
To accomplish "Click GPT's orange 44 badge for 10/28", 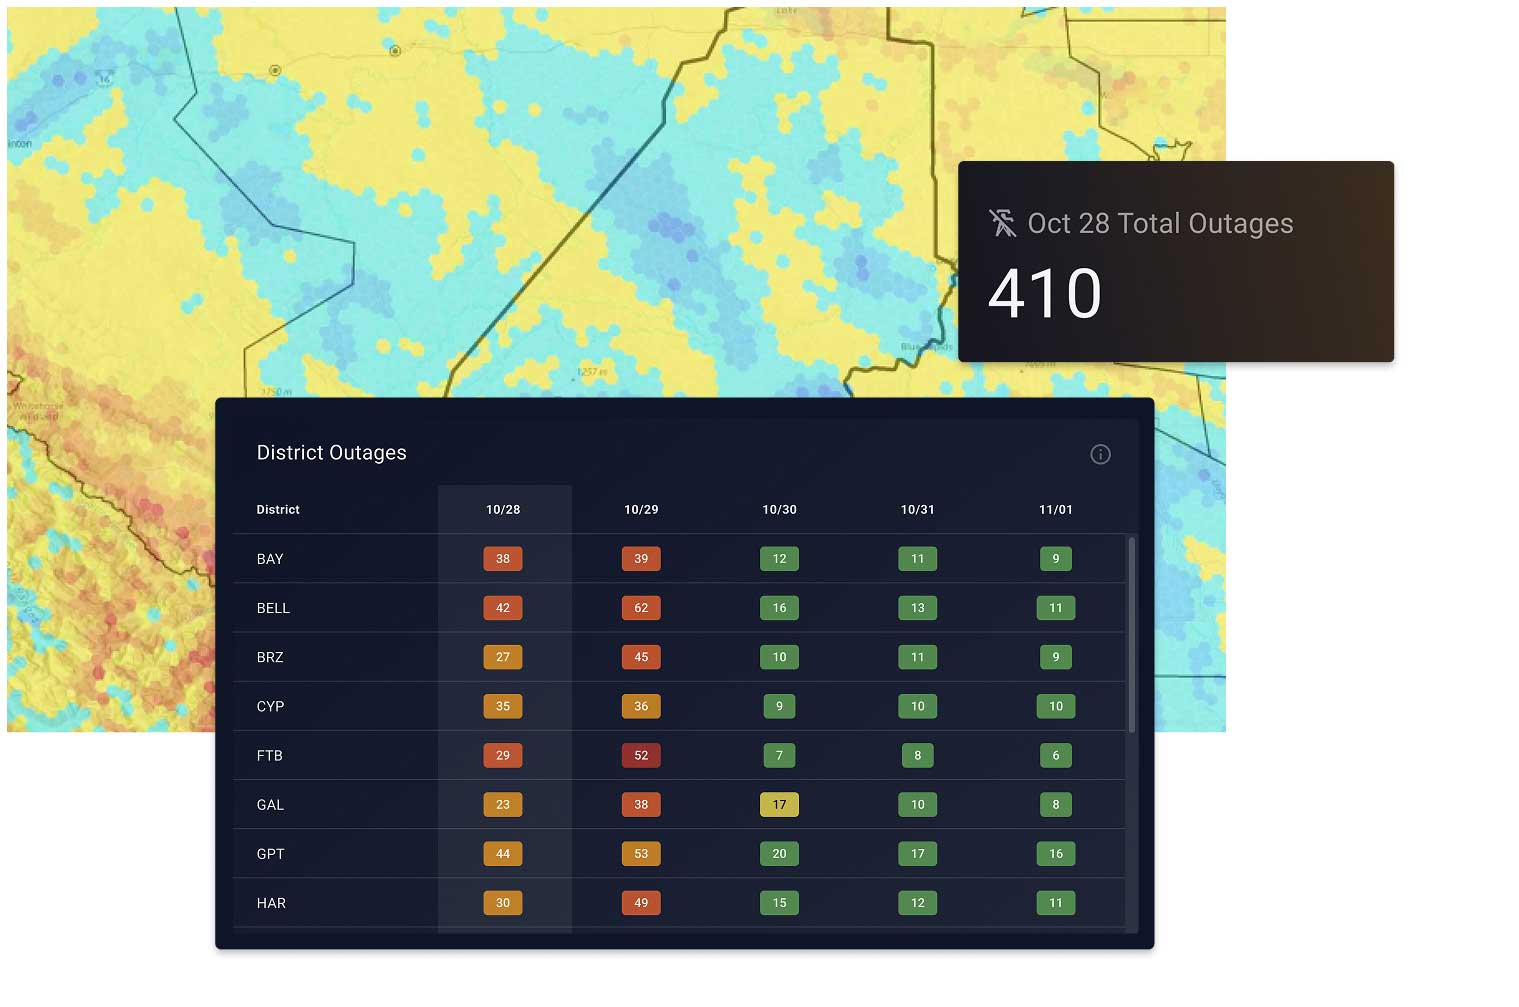I will click(503, 853).
